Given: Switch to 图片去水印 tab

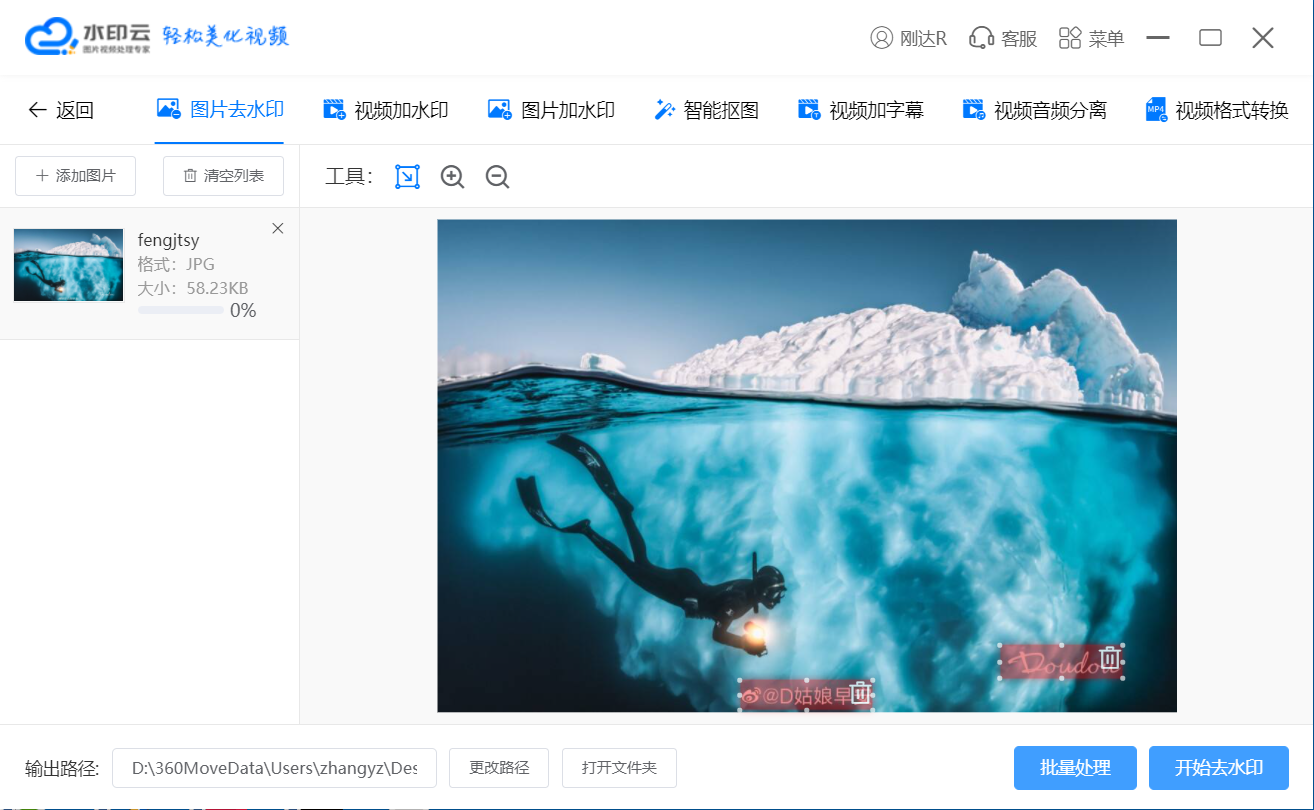Looking at the screenshot, I should pos(220,110).
